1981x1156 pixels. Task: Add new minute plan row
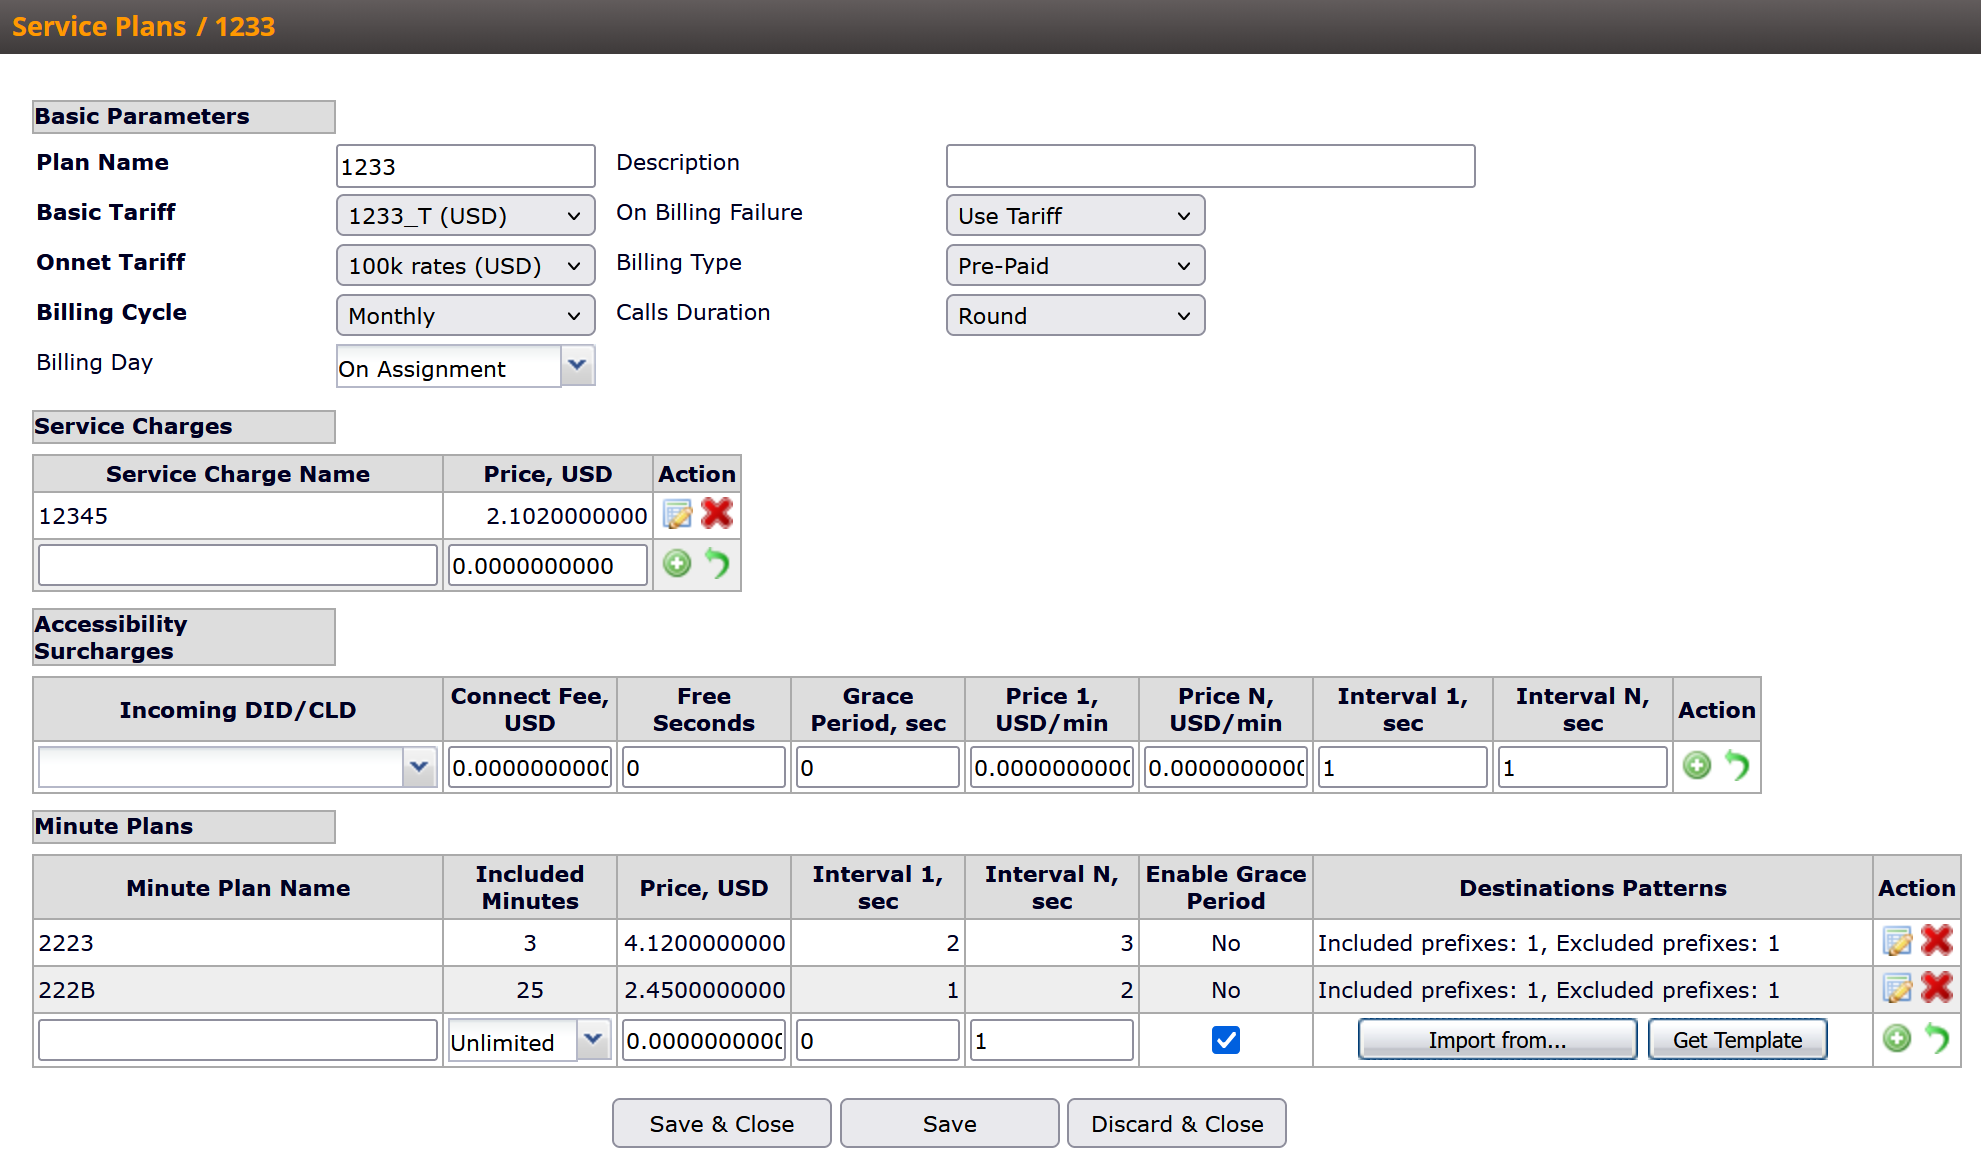click(1897, 1039)
